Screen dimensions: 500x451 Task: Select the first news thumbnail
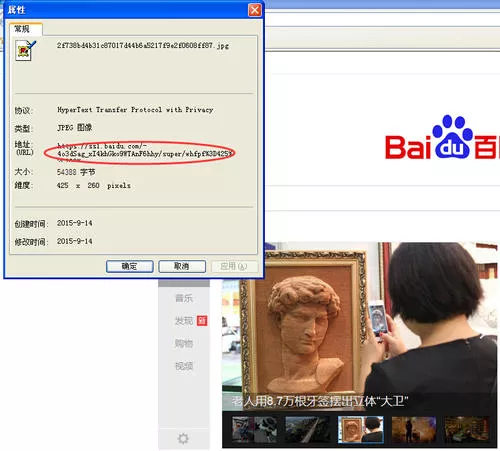tap(254, 429)
